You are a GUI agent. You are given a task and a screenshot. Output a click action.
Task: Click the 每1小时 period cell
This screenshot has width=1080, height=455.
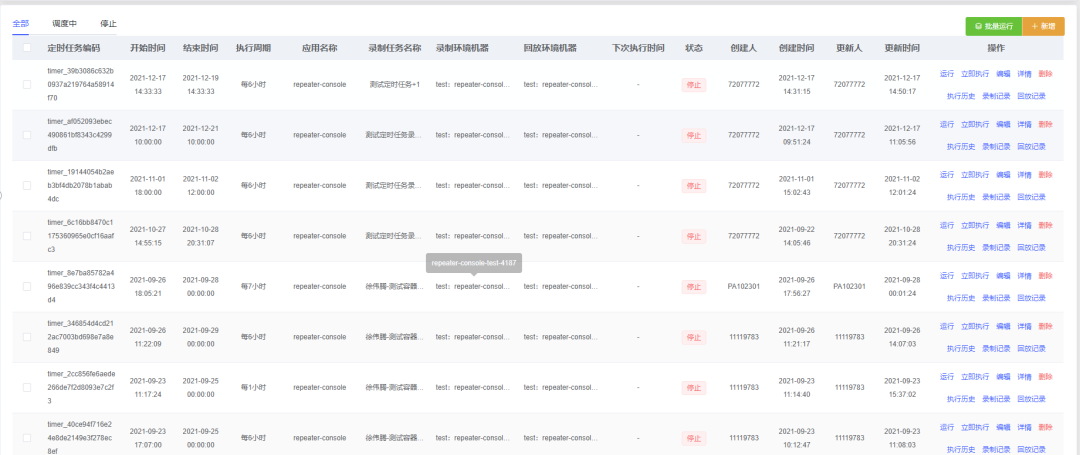253,388
